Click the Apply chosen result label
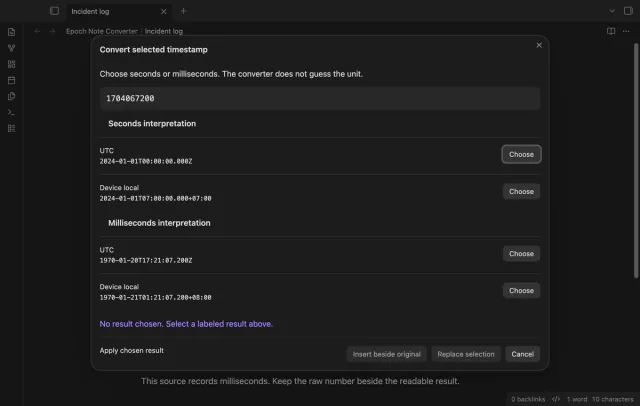640x406 pixels. [x=131, y=351]
